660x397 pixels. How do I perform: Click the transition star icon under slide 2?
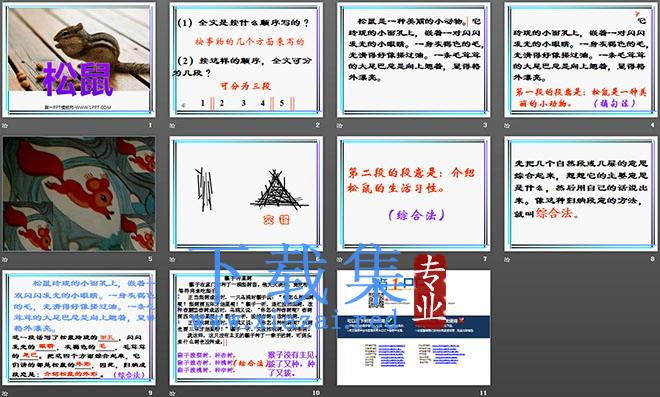coord(173,125)
